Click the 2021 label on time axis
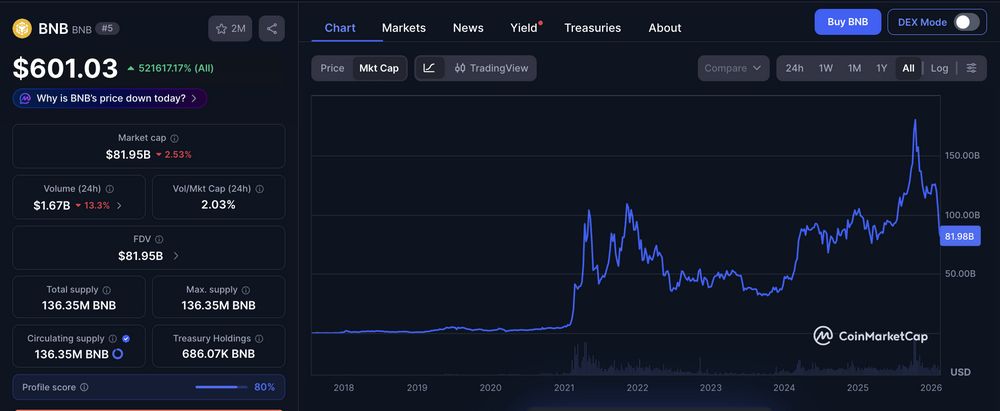The width and height of the screenshot is (1000, 411). 564,387
